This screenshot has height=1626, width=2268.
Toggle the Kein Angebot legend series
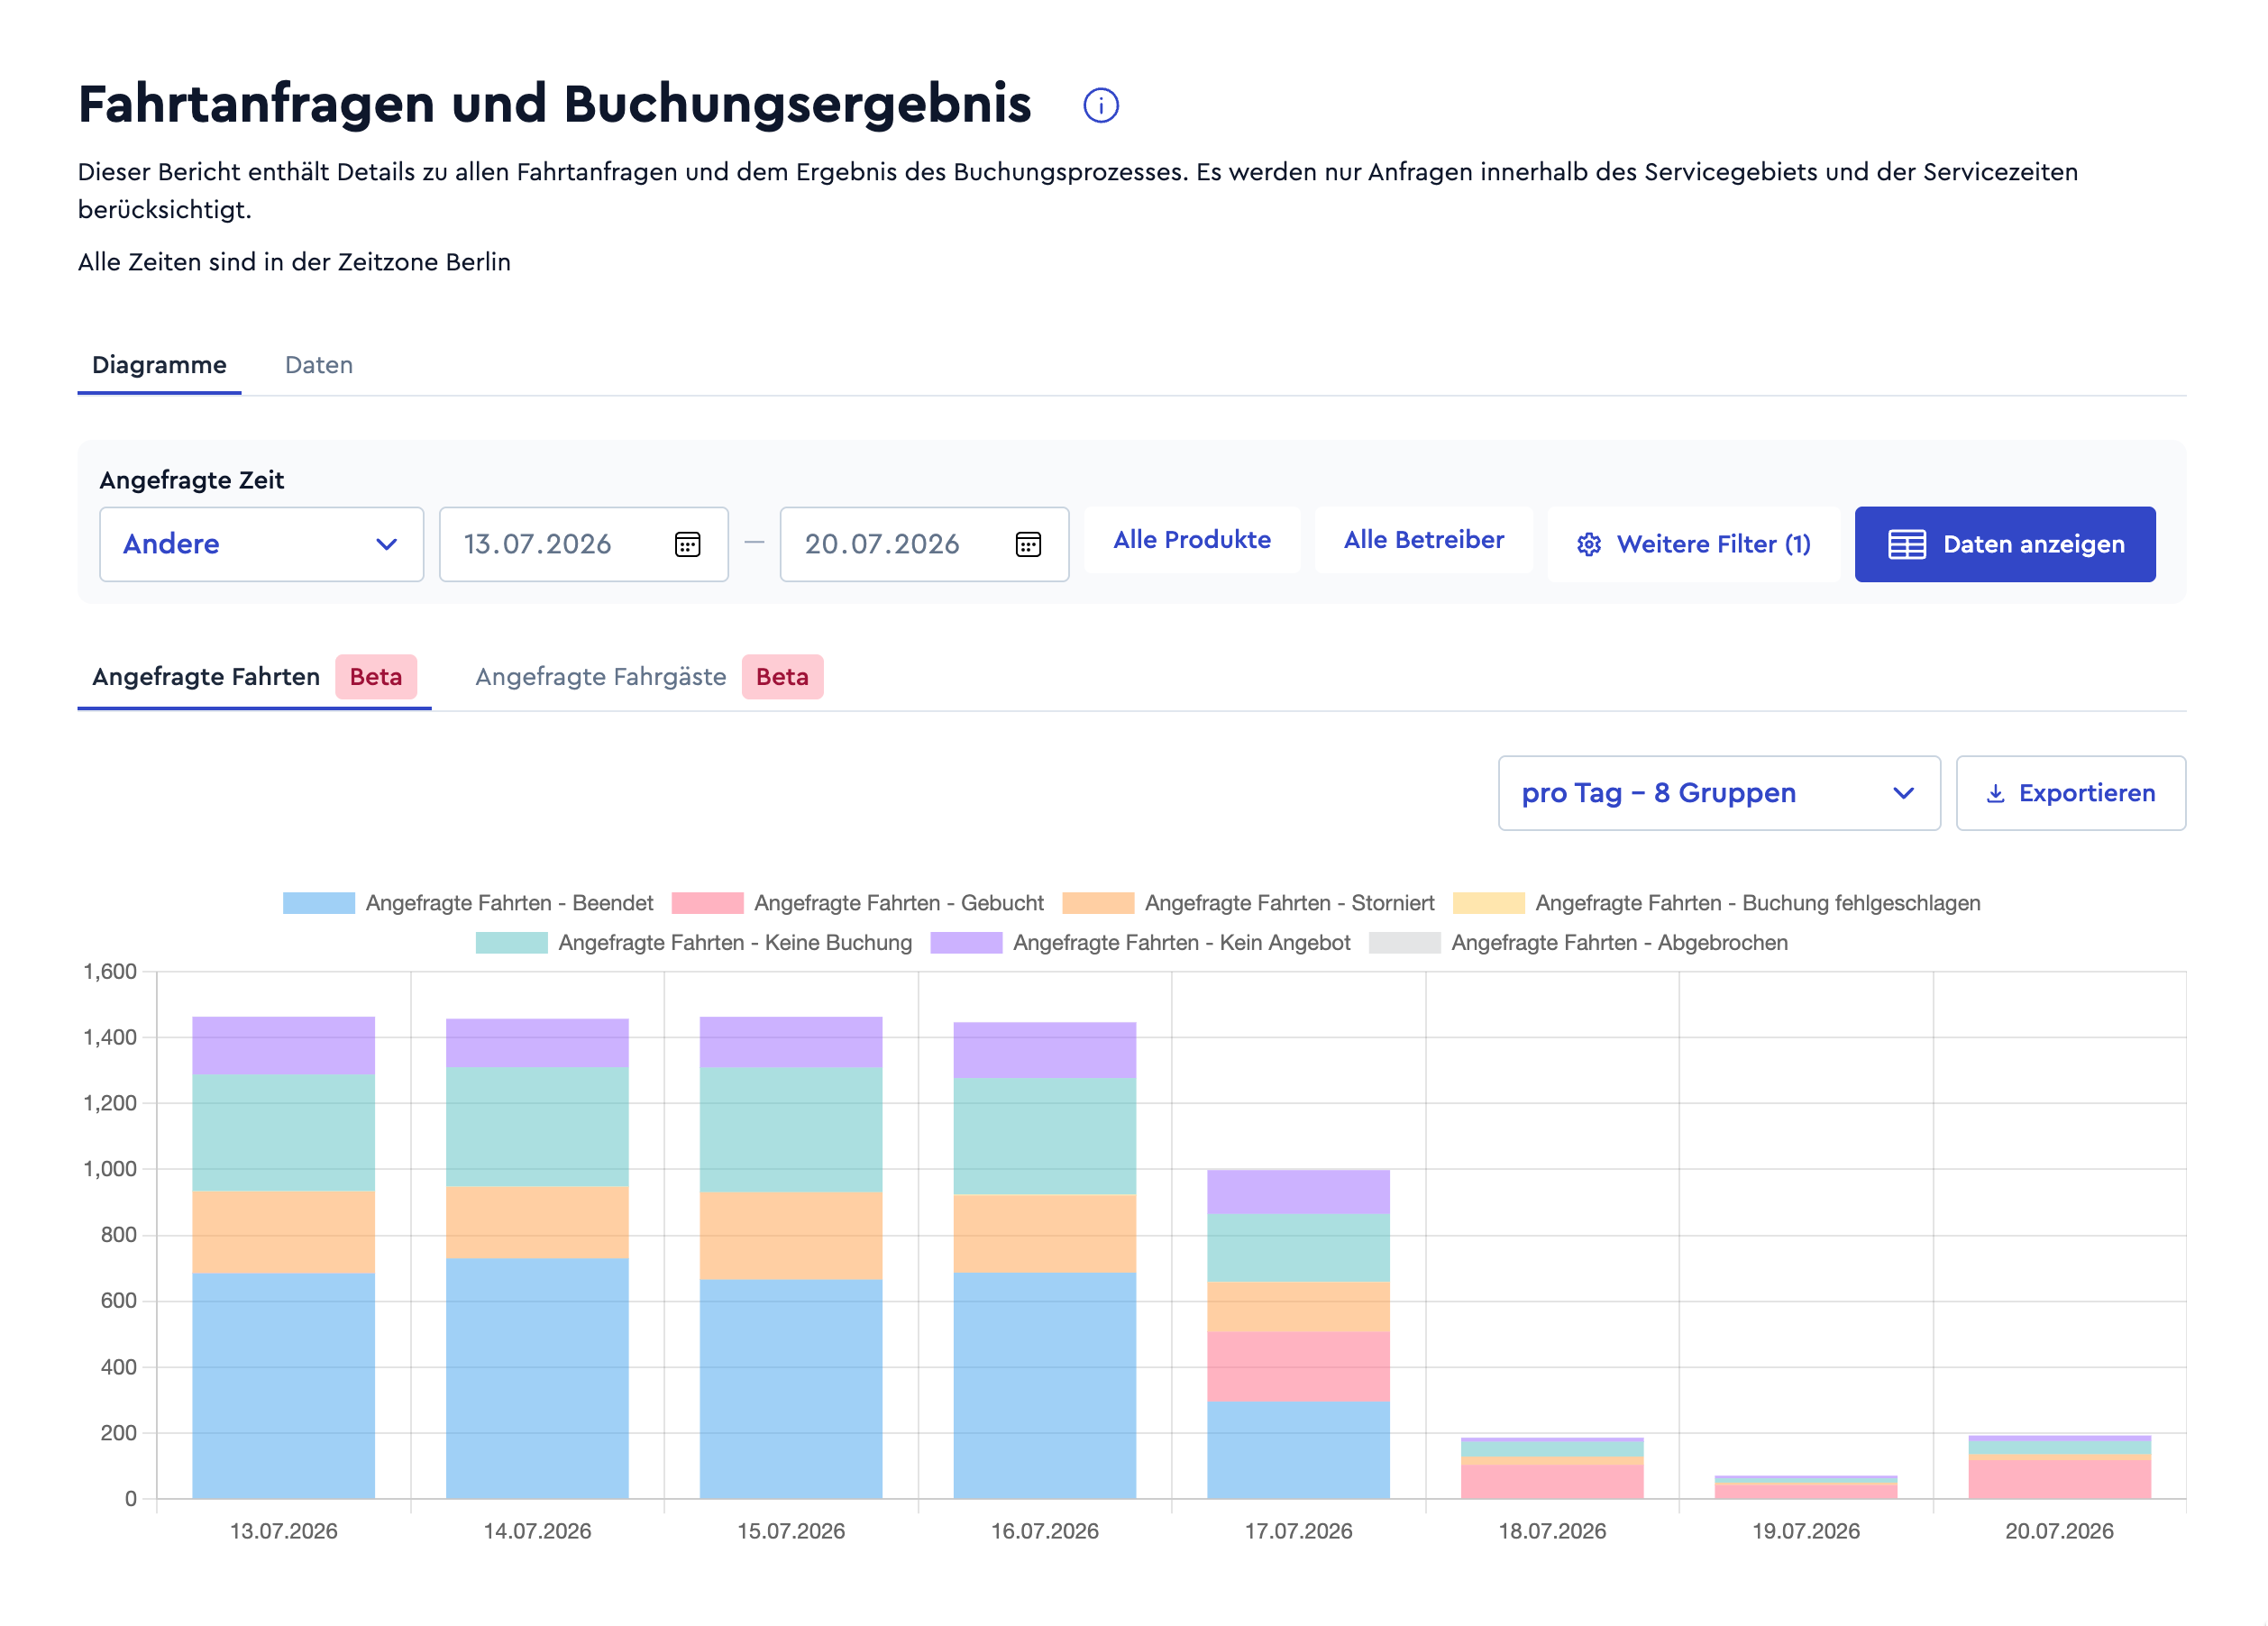(x=1140, y=943)
